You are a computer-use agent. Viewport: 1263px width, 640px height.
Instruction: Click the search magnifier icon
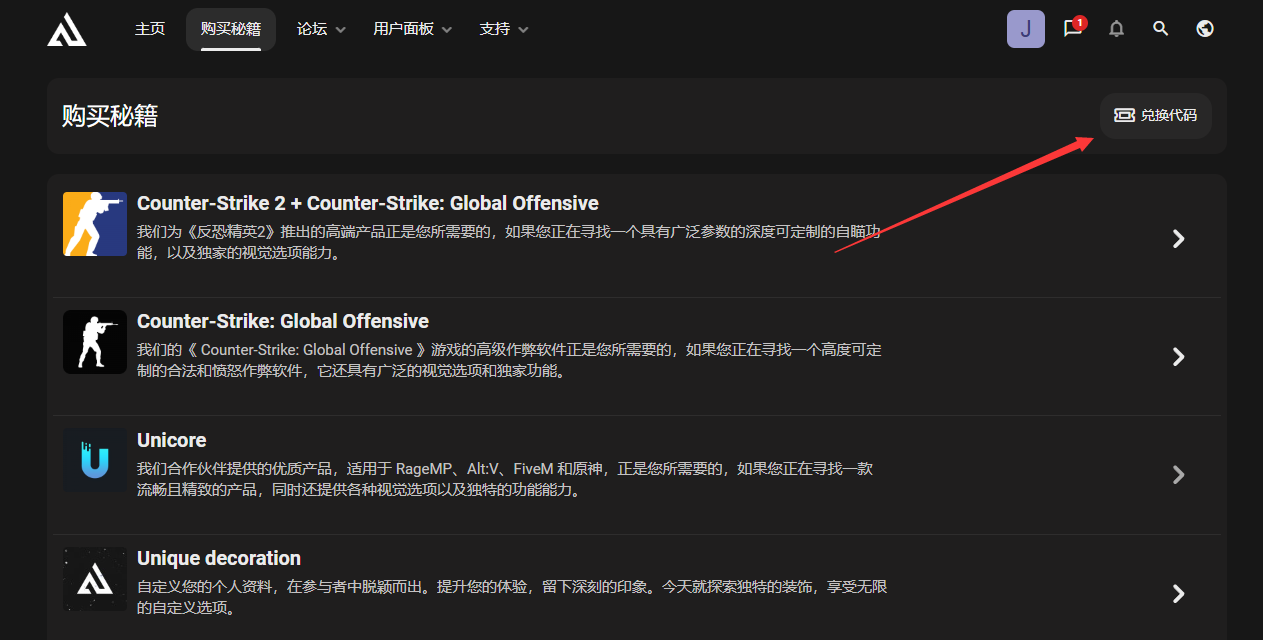point(1160,29)
